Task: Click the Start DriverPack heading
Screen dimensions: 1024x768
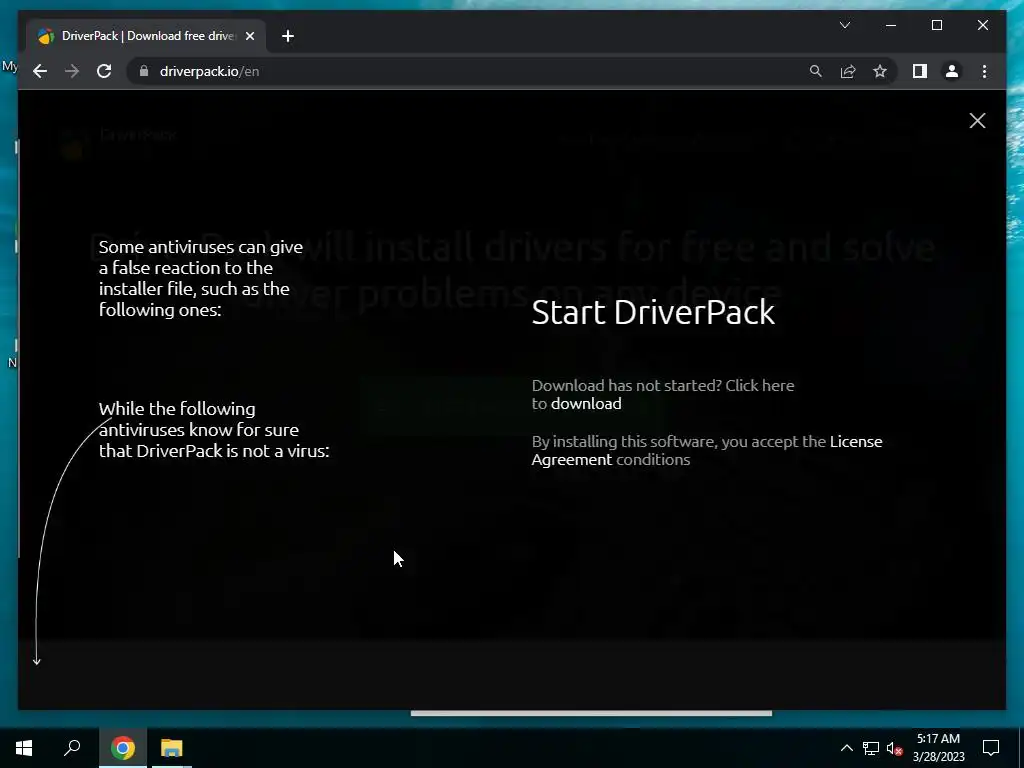Action: click(x=653, y=312)
